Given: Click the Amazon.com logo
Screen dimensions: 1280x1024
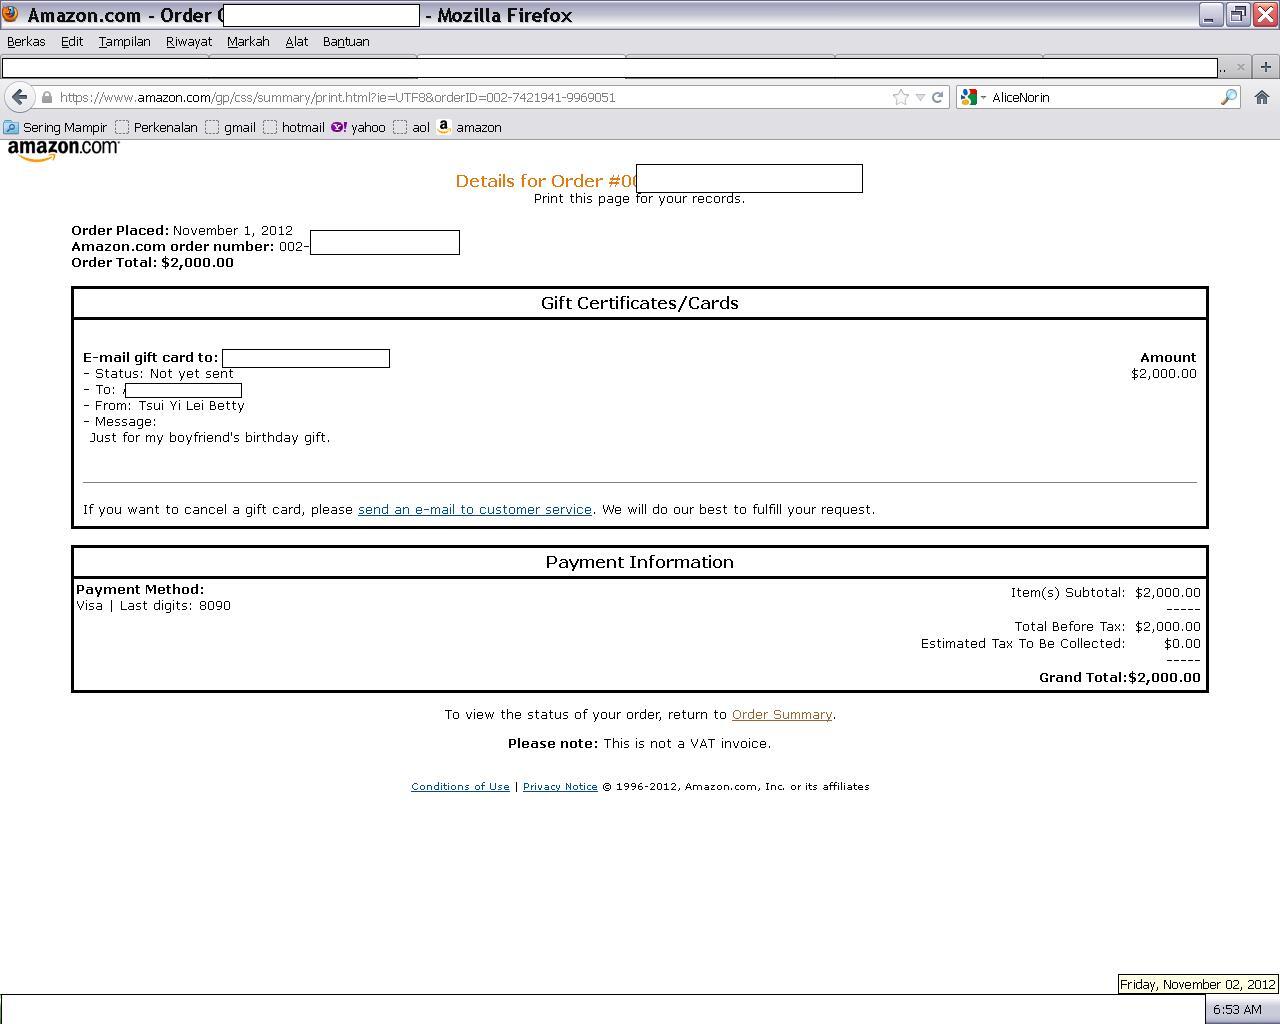Looking at the screenshot, I should 62,149.
